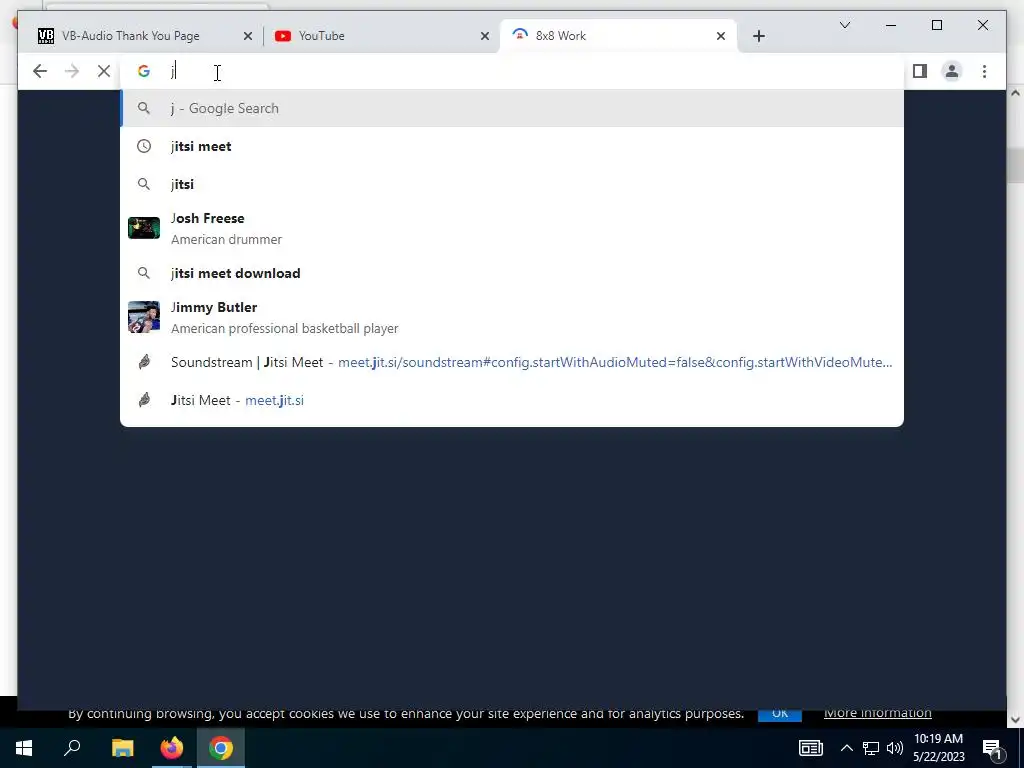Viewport: 1024px width, 768px height.
Task: Click the Jimmy Butler thumbnail image
Action: [144, 317]
